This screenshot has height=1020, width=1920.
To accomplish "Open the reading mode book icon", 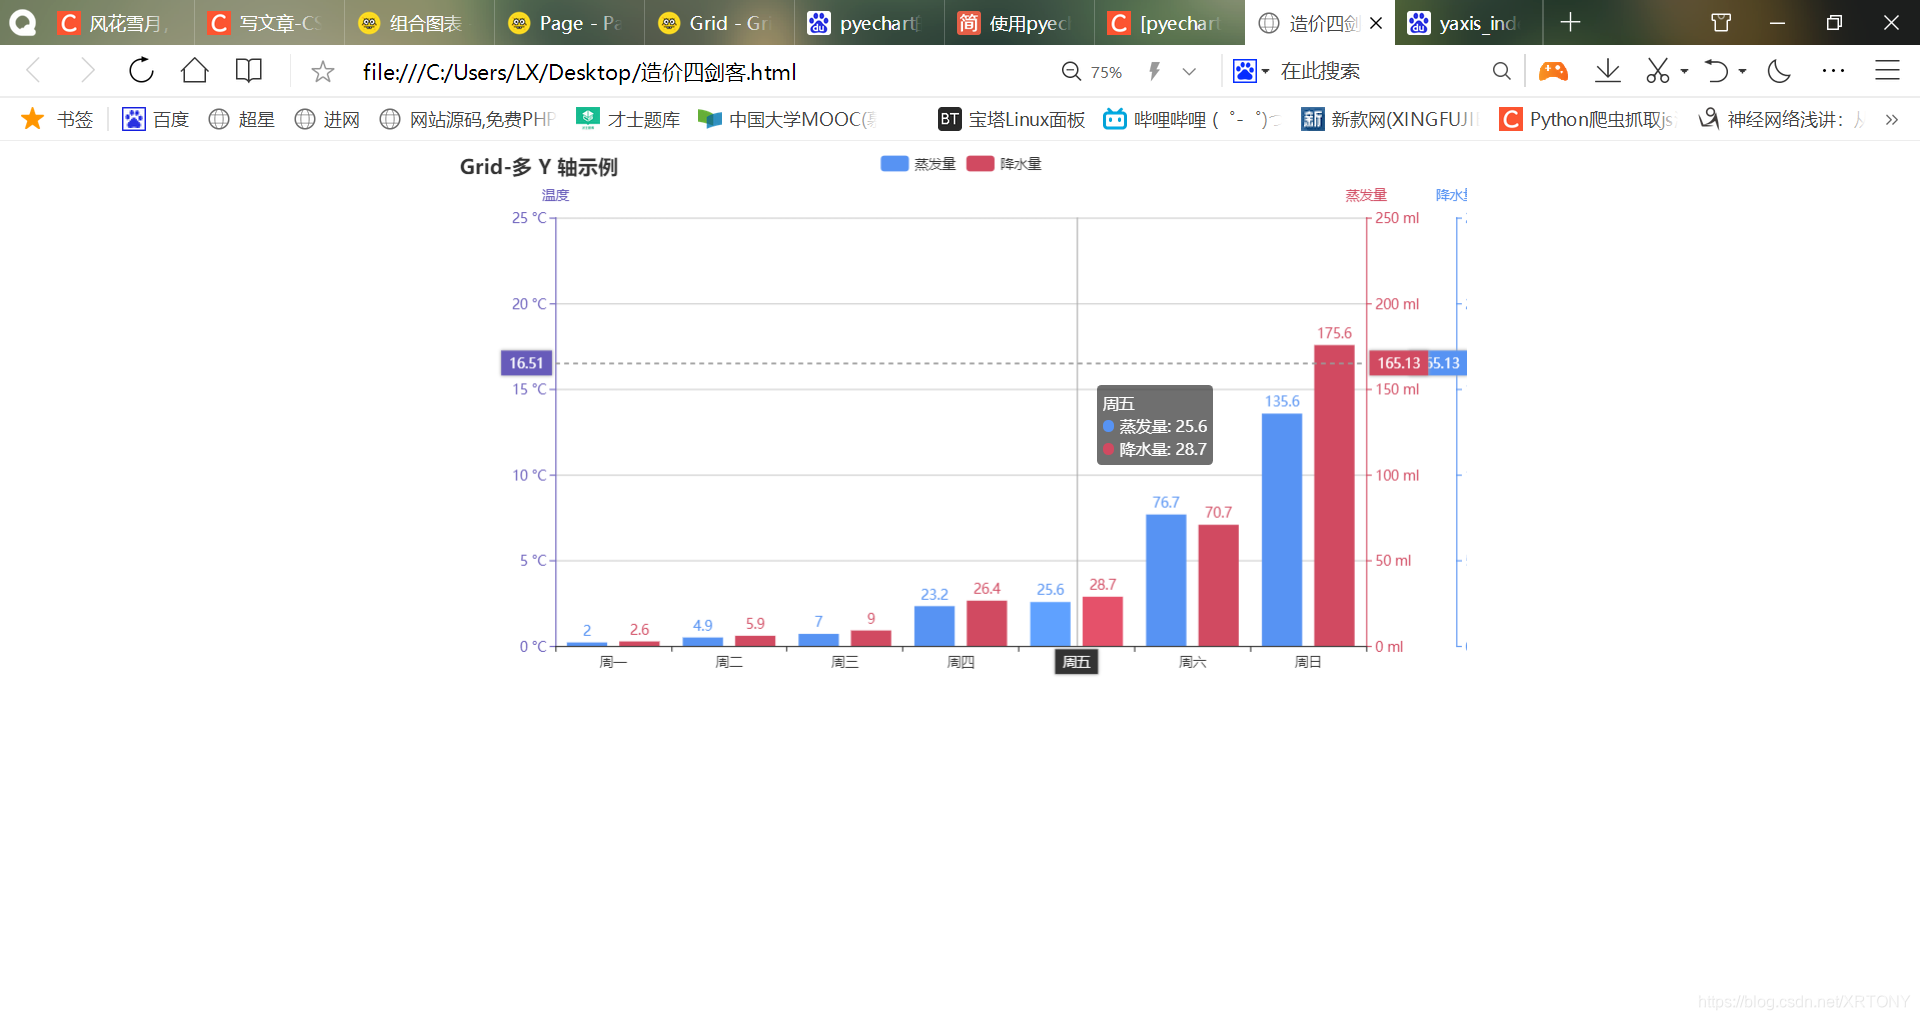I will click(x=249, y=71).
